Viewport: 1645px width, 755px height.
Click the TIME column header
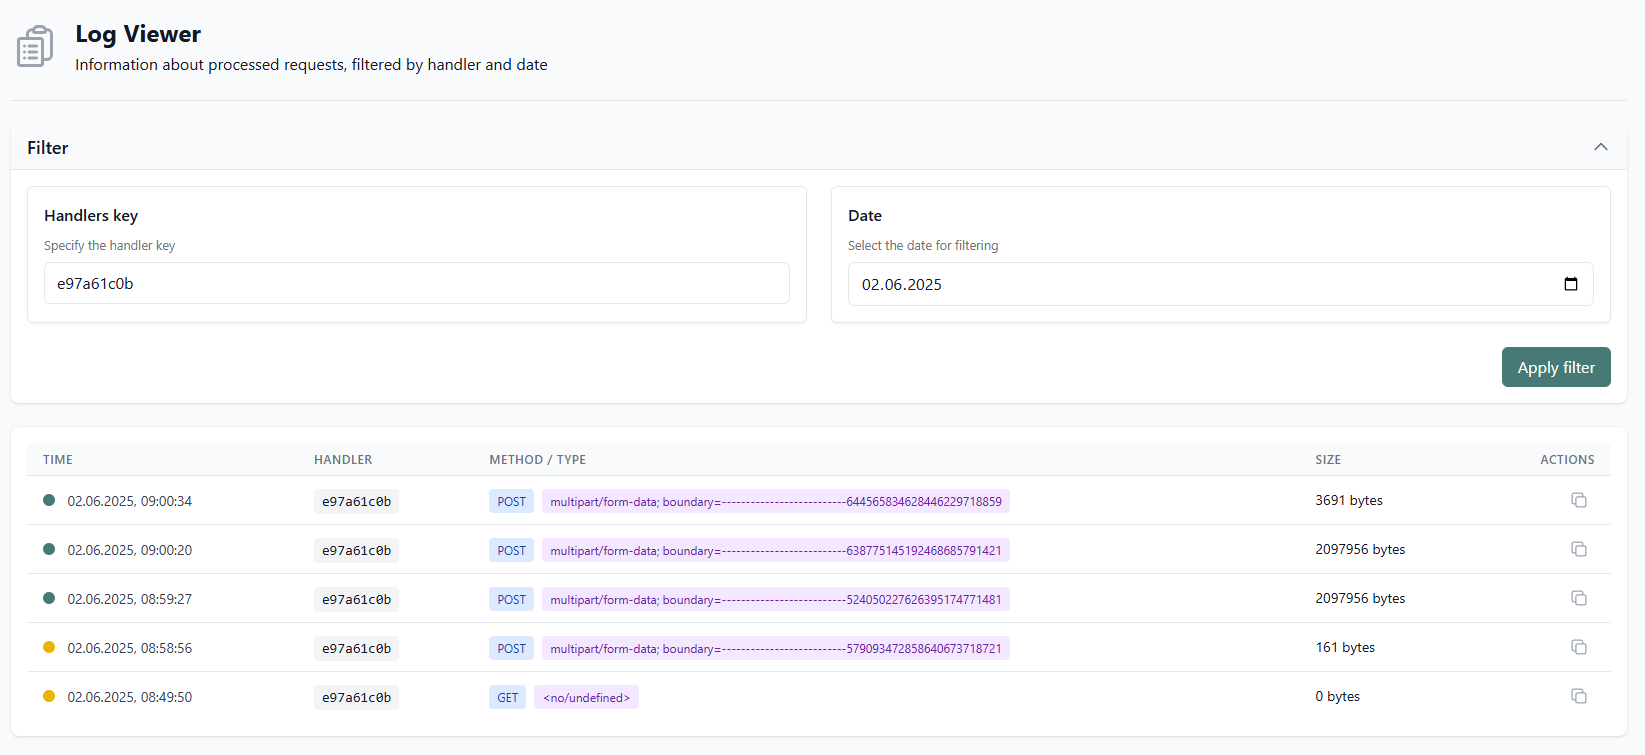[x=58, y=460]
